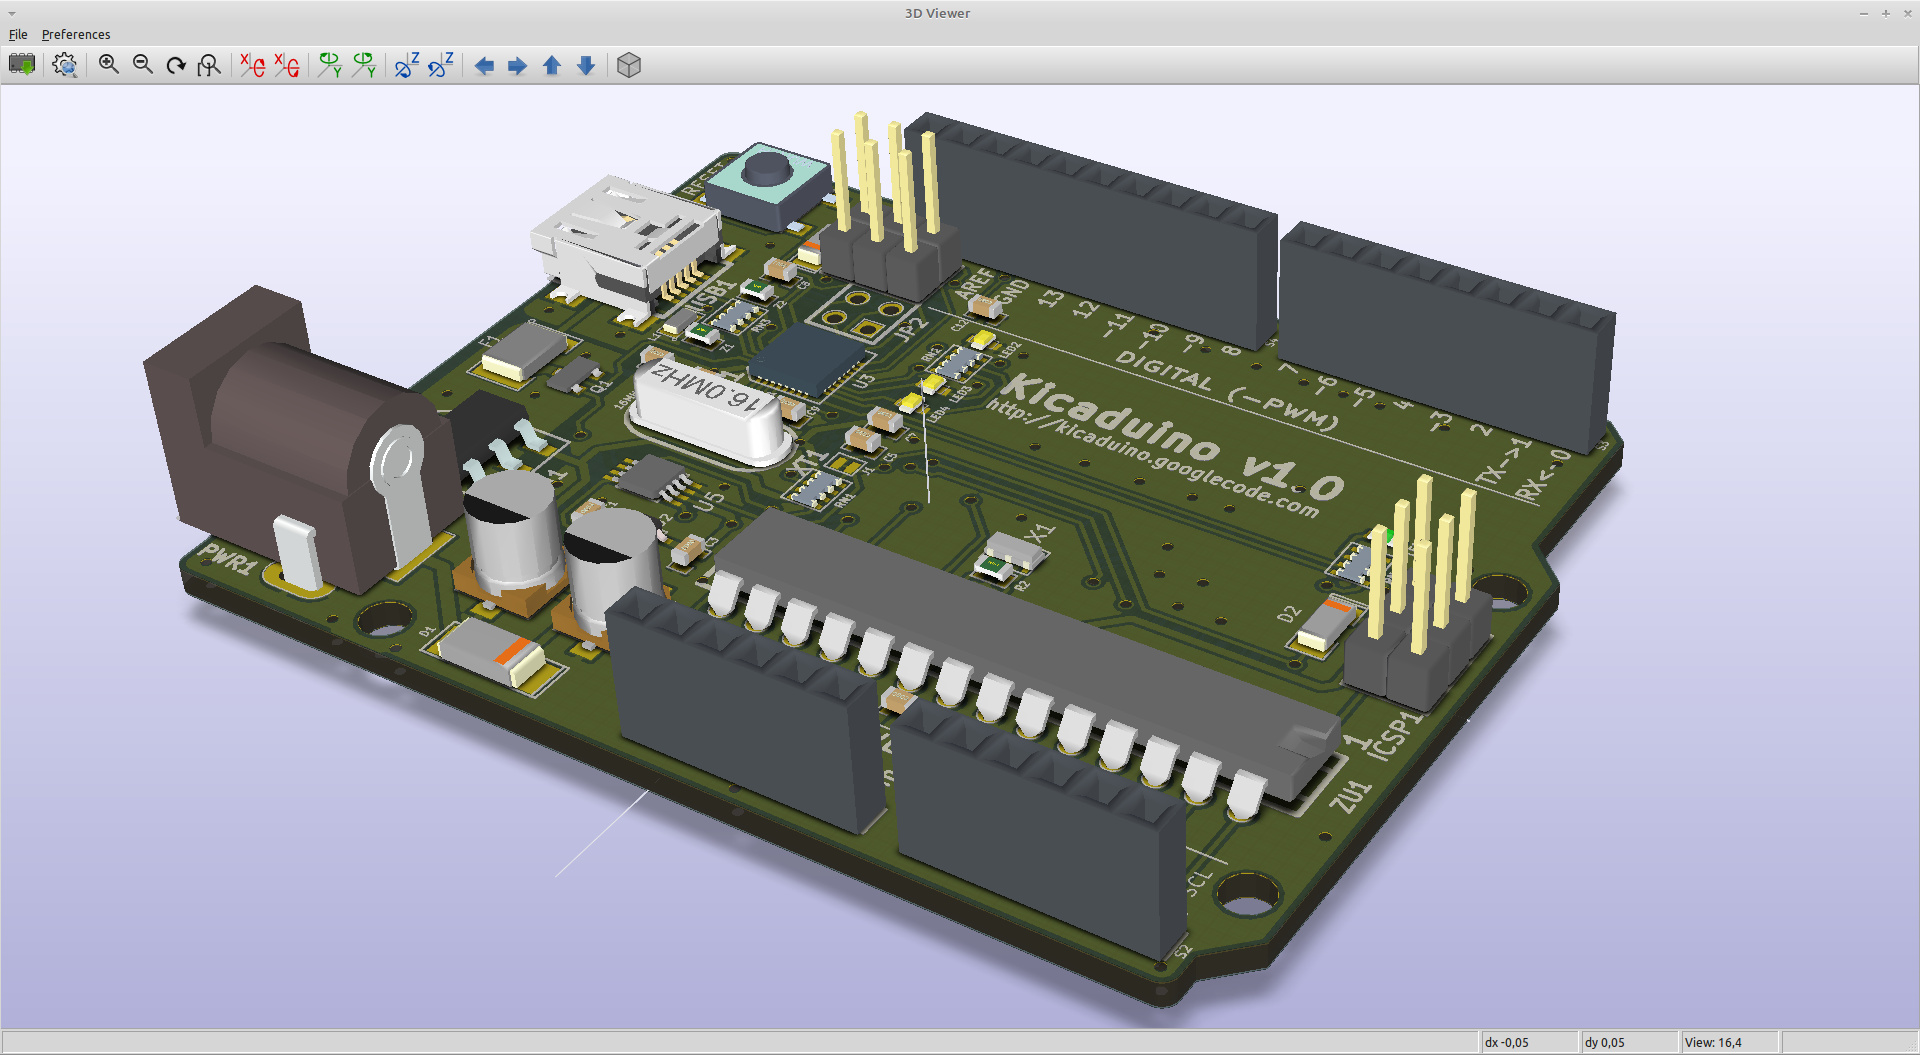Open the 3D viewer display options
This screenshot has height=1055, width=1920.
[64, 65]
